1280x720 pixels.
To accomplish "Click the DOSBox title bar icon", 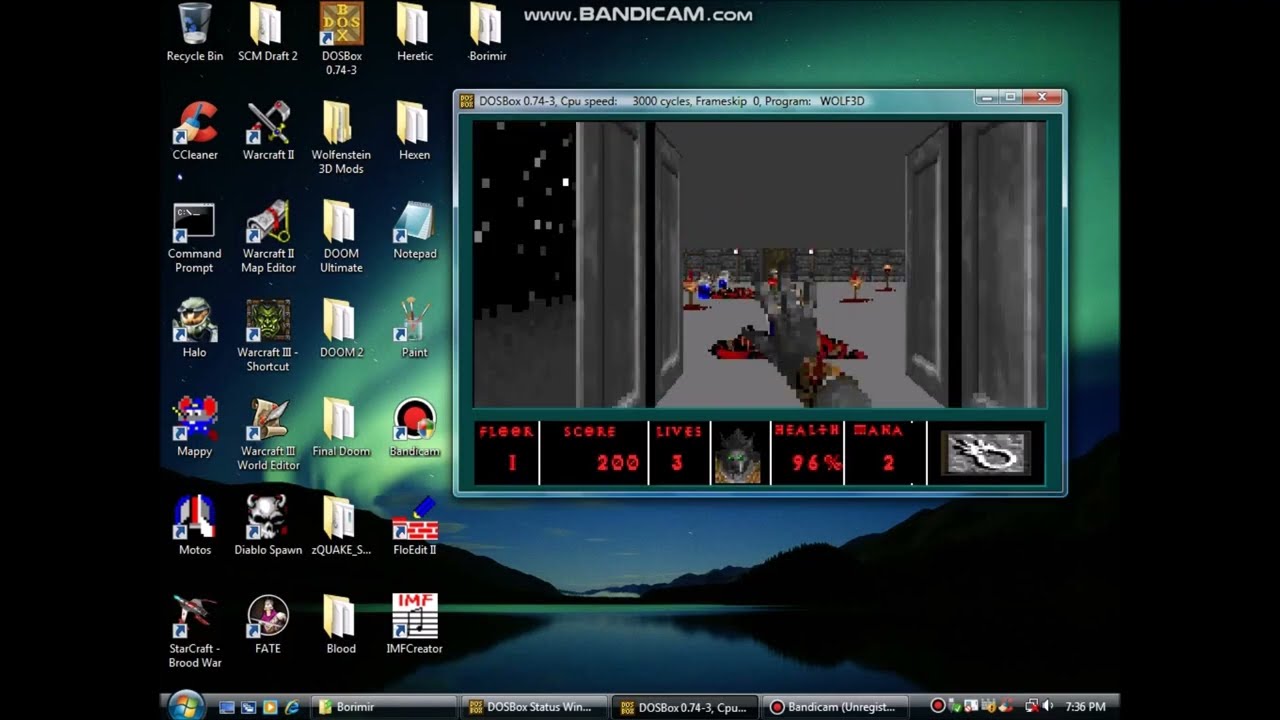I will point(467,101).
